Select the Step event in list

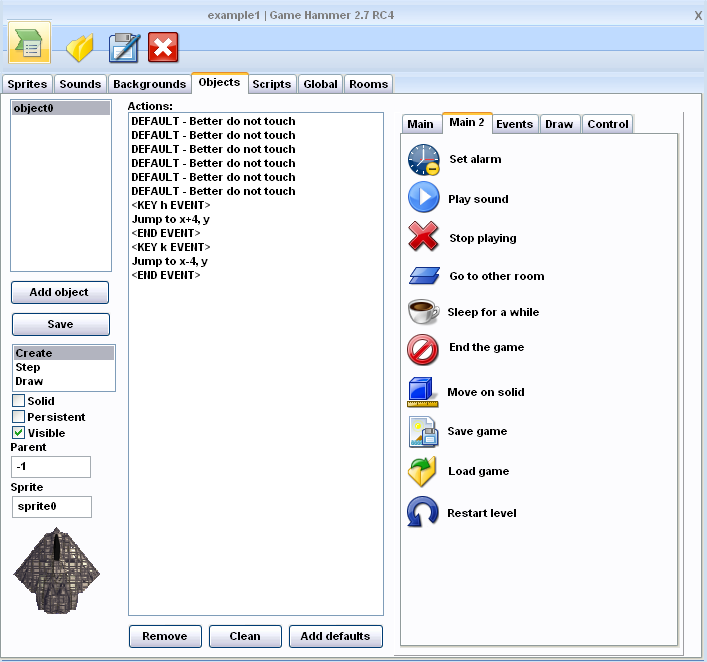point(28,367)
